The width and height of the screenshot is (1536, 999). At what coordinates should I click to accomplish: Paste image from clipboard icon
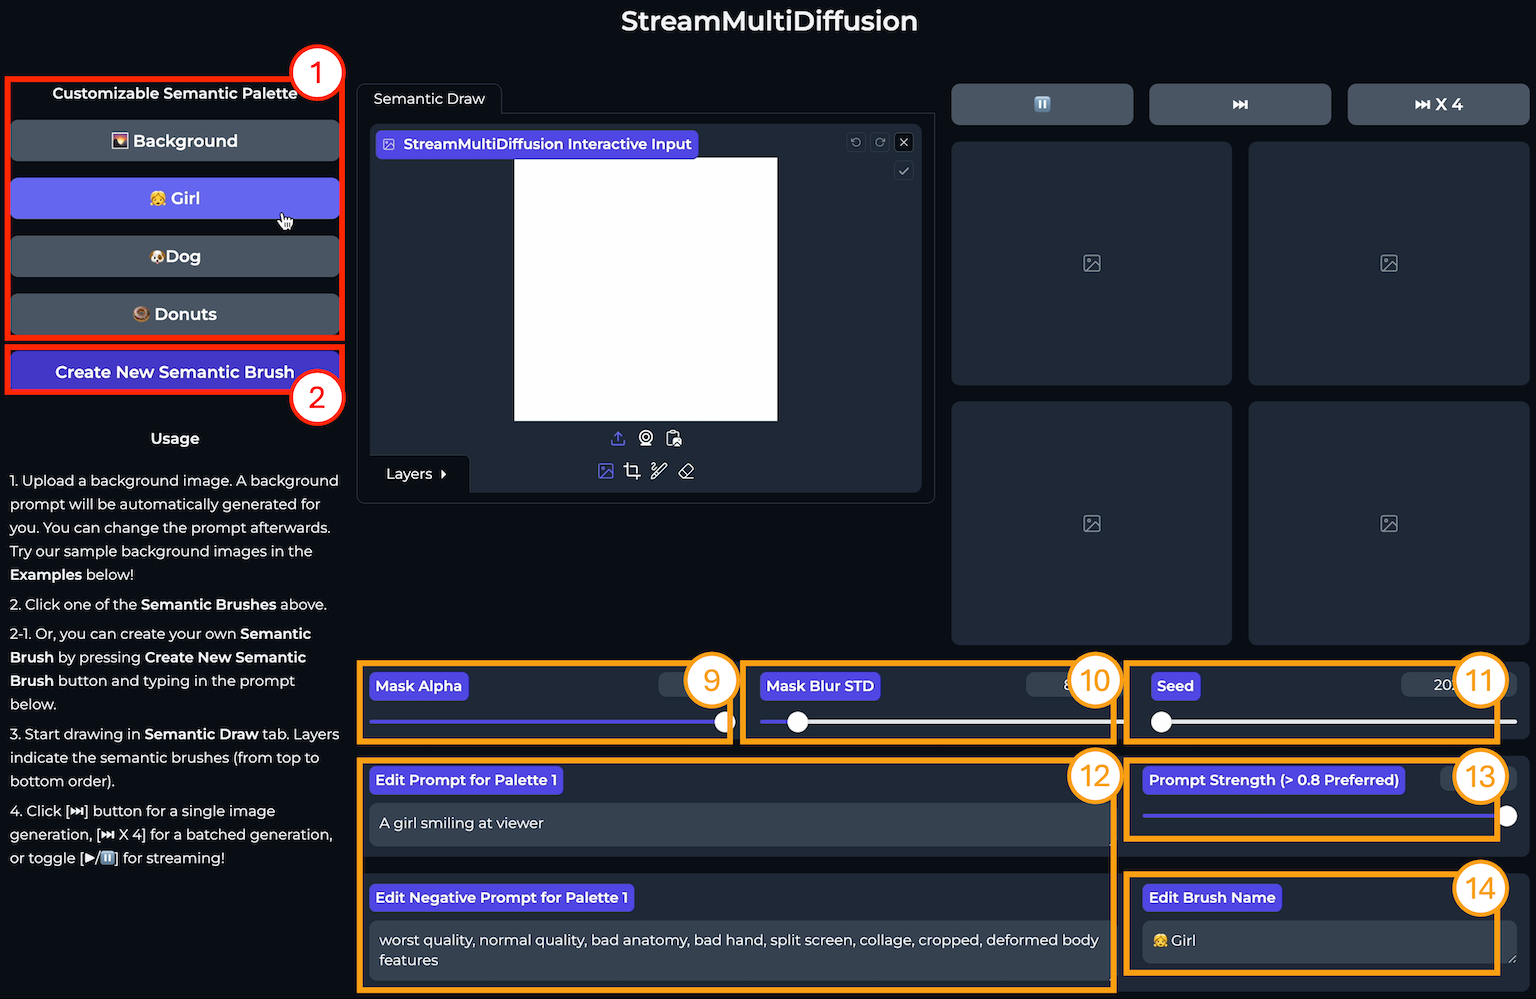click(x=674, y=438)
